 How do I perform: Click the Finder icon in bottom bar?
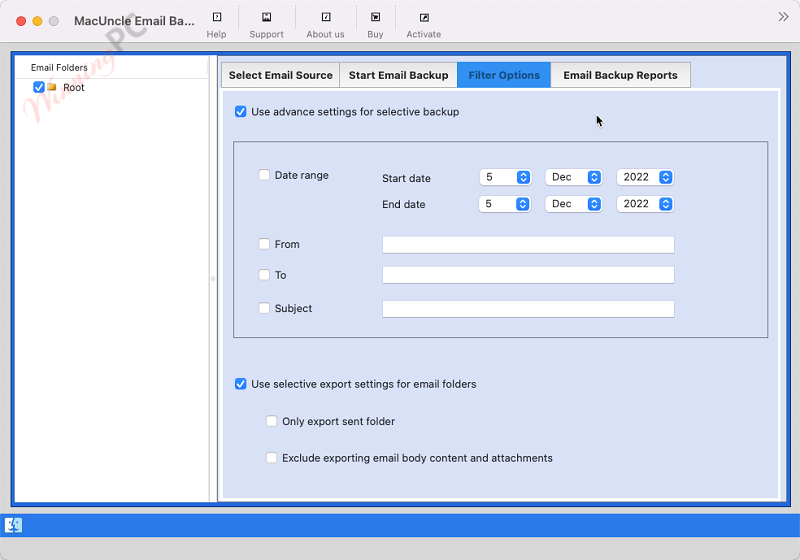13,525
